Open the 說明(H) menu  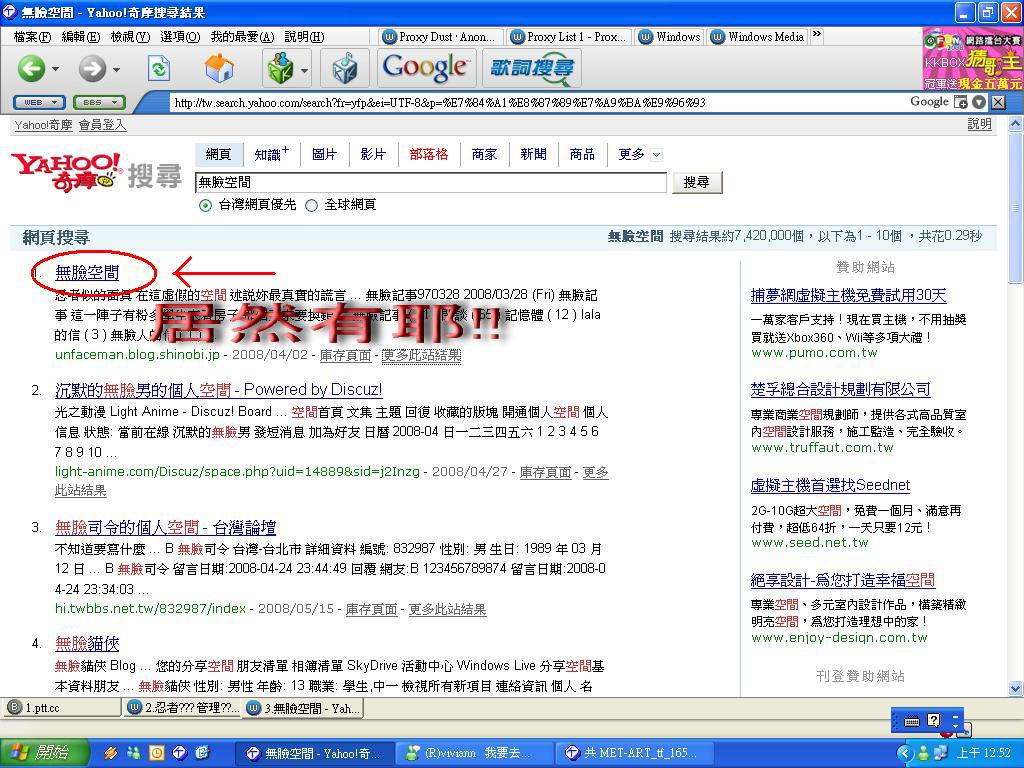click(x=304, y=37)
